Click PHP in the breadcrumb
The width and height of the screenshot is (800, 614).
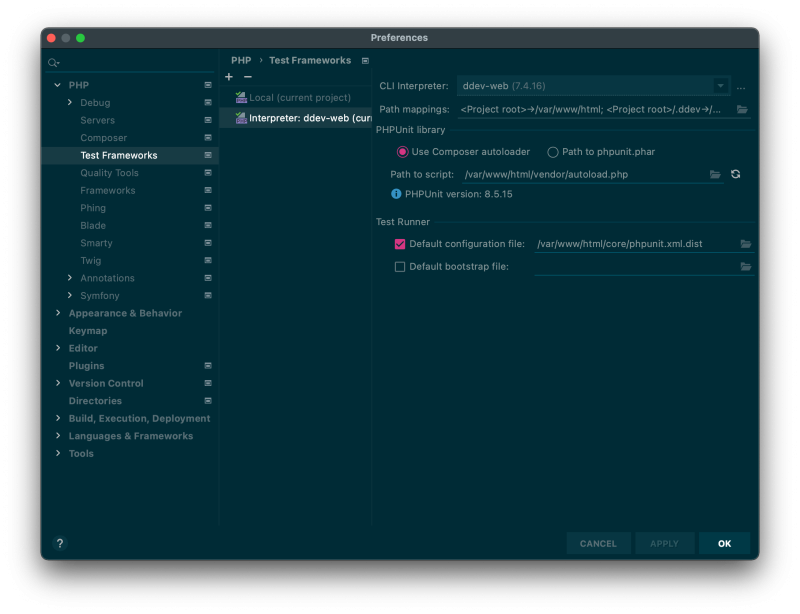[x=241, y=61]
